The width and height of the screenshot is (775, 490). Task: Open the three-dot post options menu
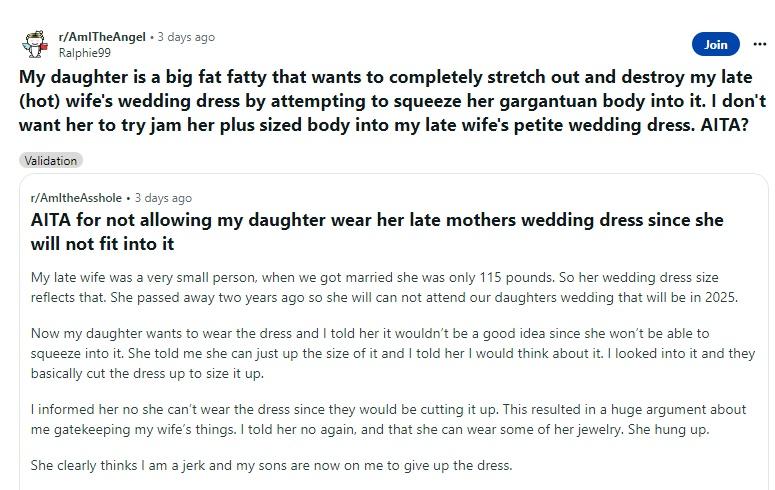coord(753,44)
